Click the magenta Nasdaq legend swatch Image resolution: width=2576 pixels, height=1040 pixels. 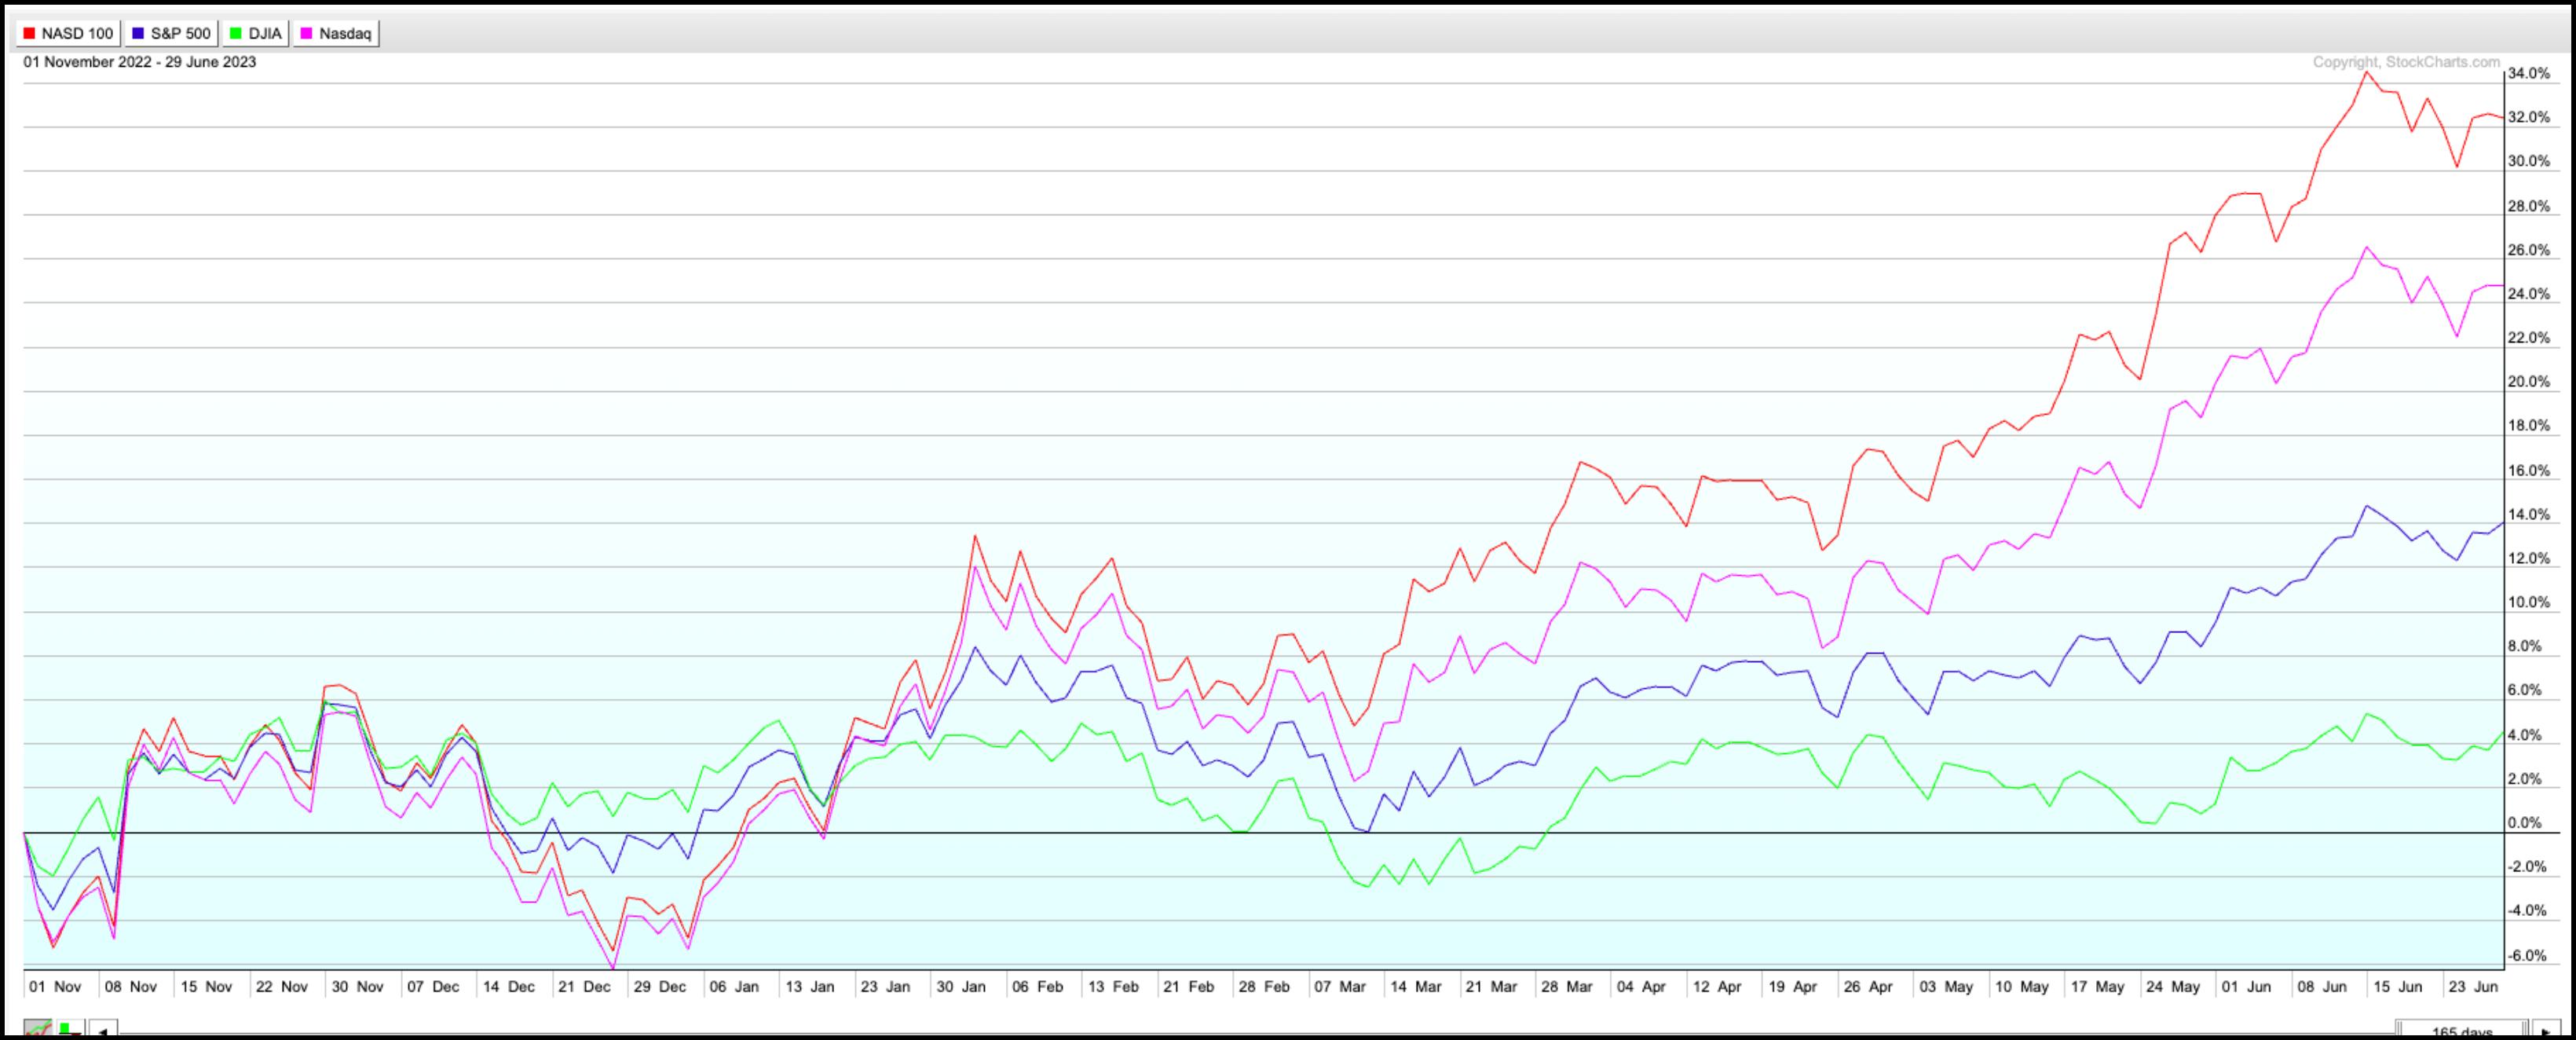pos(307,34)
